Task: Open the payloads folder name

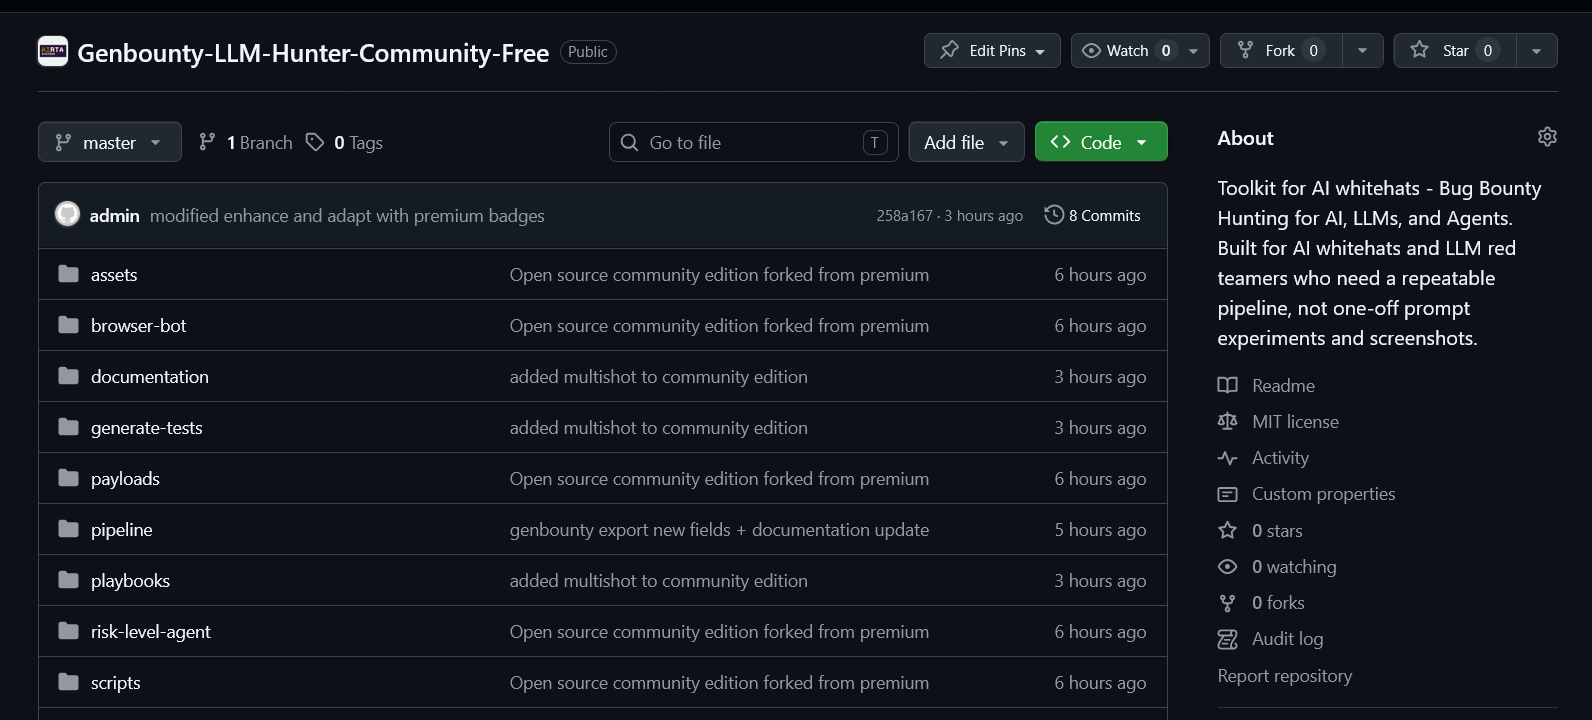Action: (125, 478)
